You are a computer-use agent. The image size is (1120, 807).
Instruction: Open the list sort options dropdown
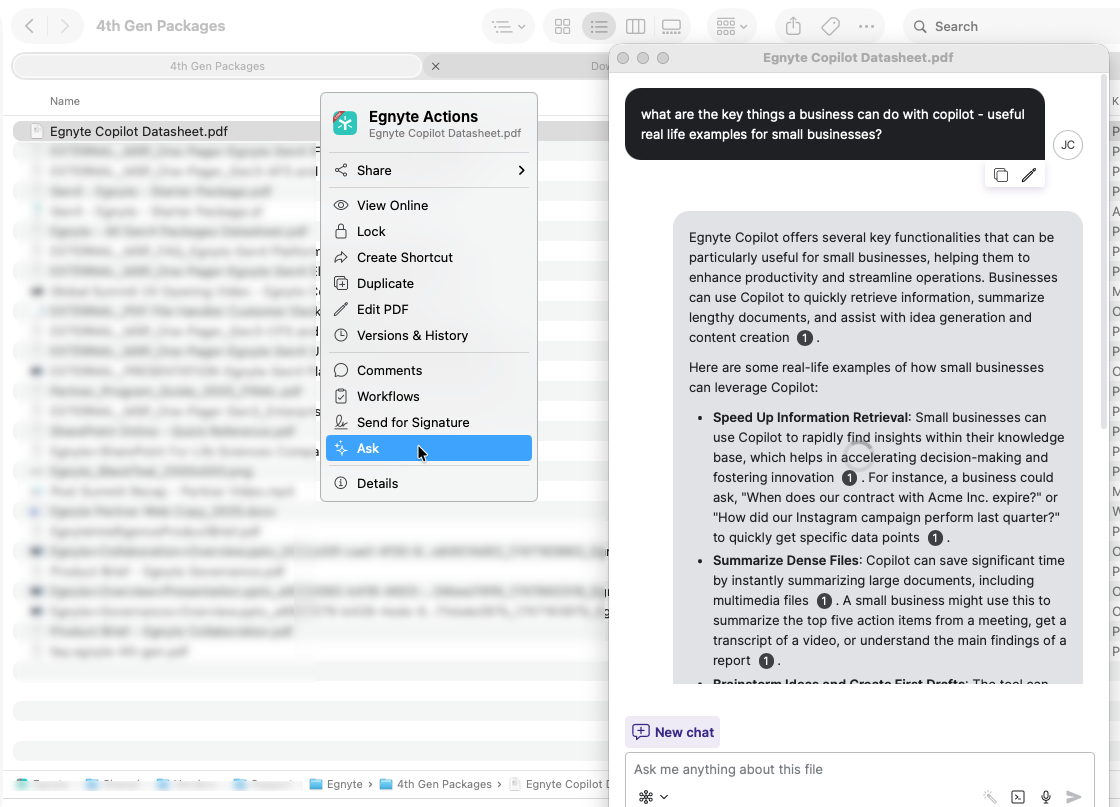pyautogui.click(x=509, y=26)
